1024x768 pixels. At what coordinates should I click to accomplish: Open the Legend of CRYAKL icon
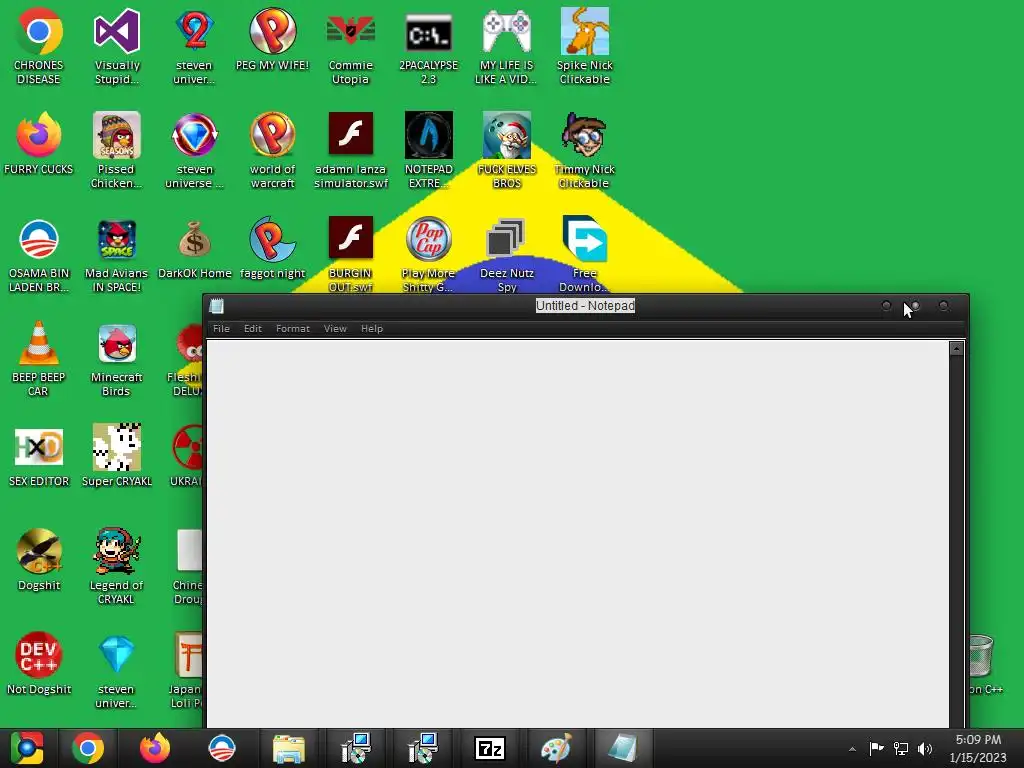tap(117, 567)
